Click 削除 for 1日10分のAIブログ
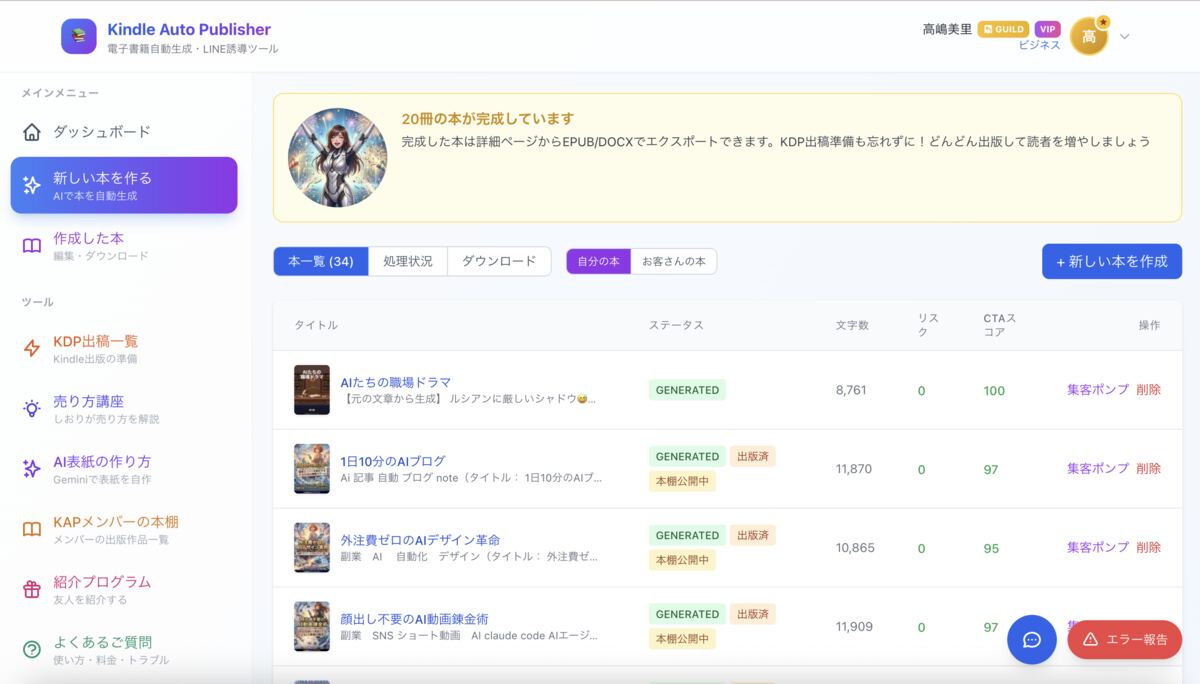The height and width of the screenshot is (684, 1200). point(1148,468)
